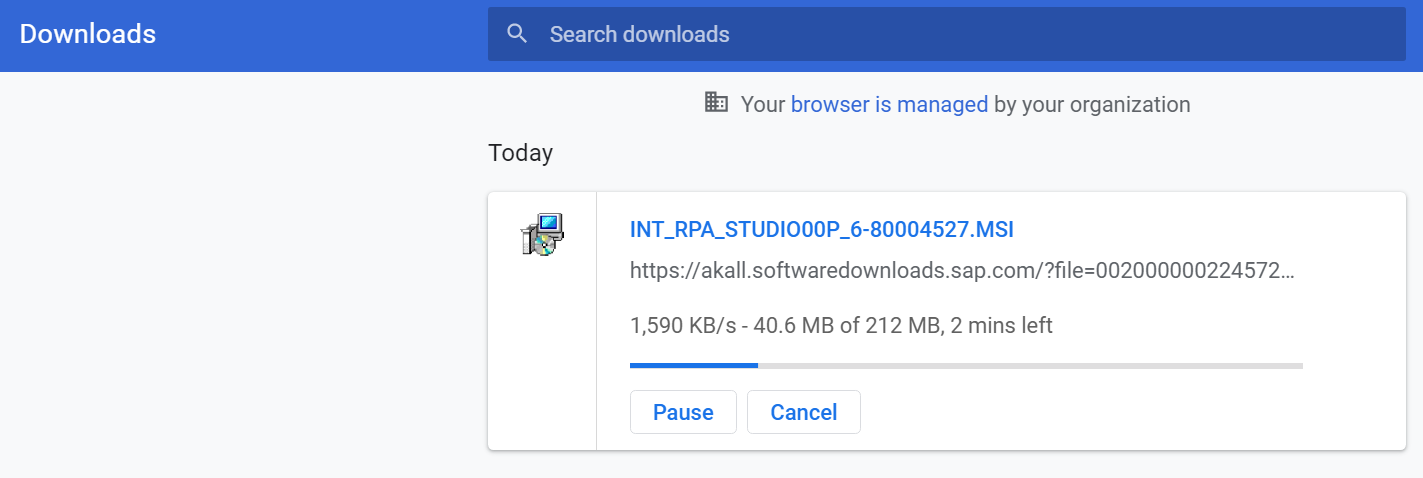Click the akall.softwaredownloads.sap.com source URL

962,270
